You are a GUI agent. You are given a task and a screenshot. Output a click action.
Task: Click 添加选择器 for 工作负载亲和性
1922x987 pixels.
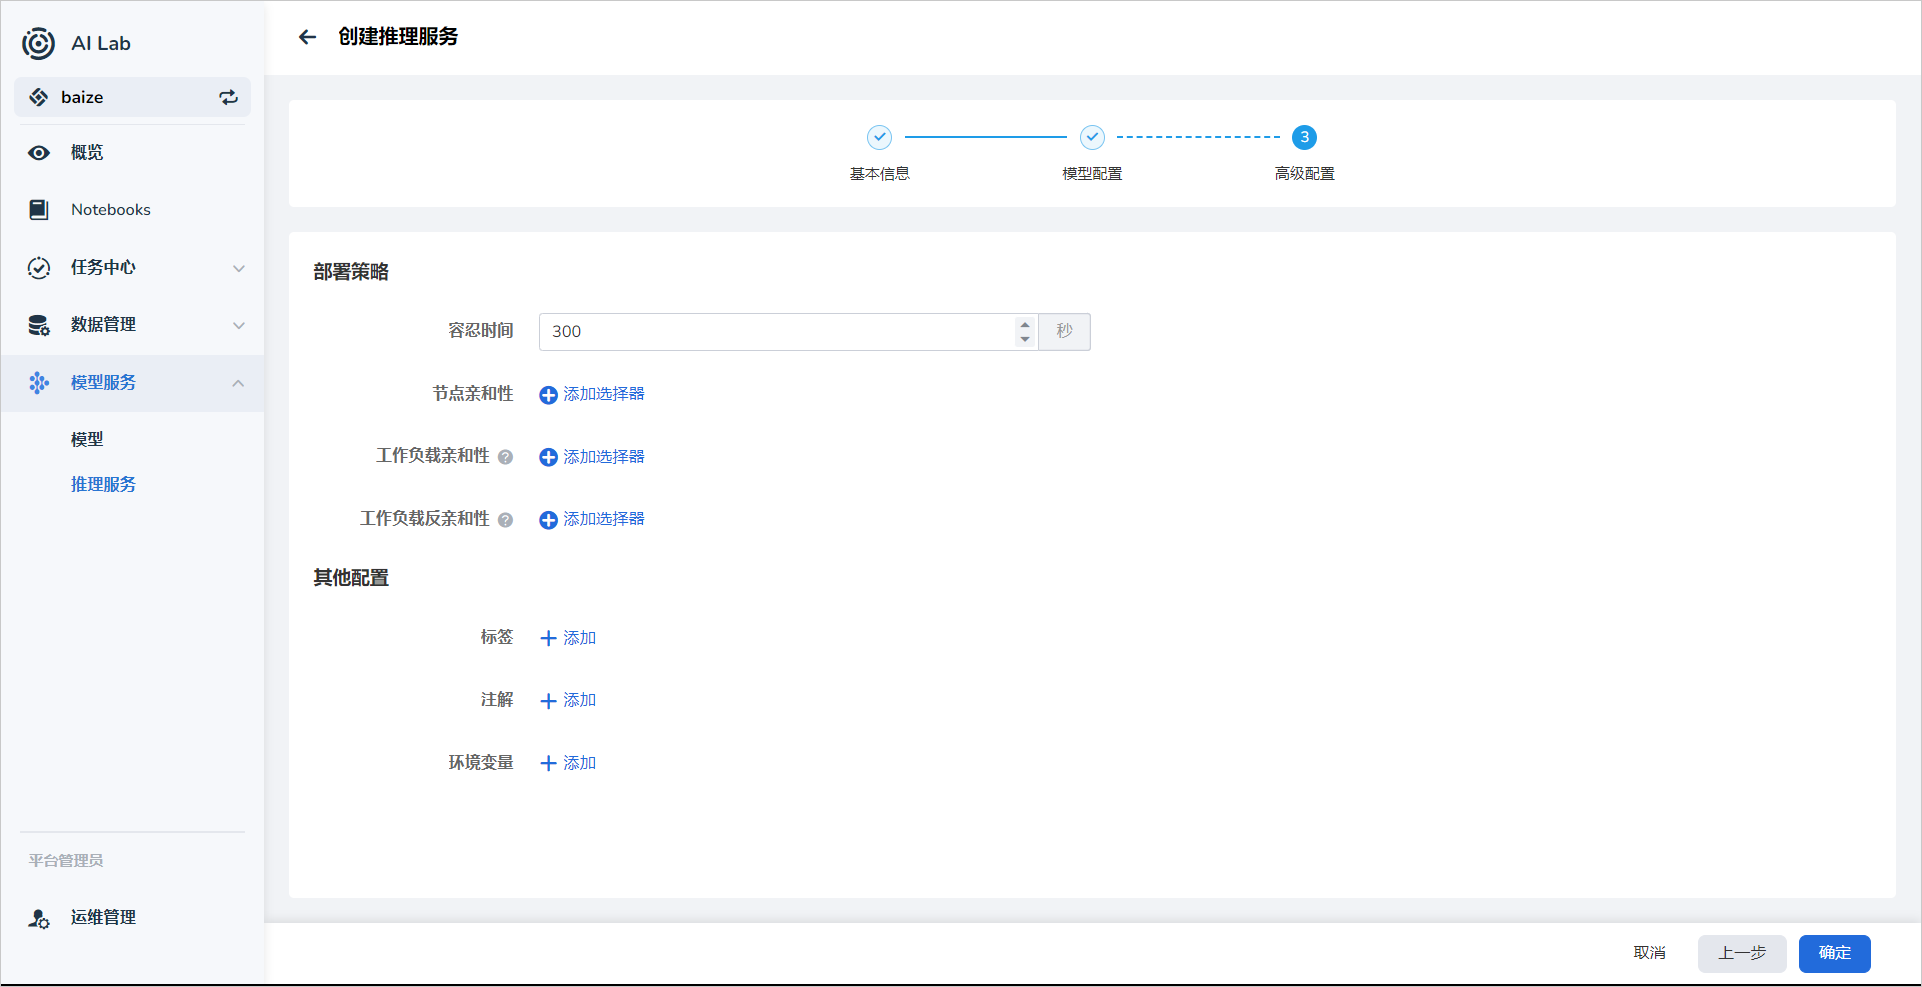pos(604,457)
